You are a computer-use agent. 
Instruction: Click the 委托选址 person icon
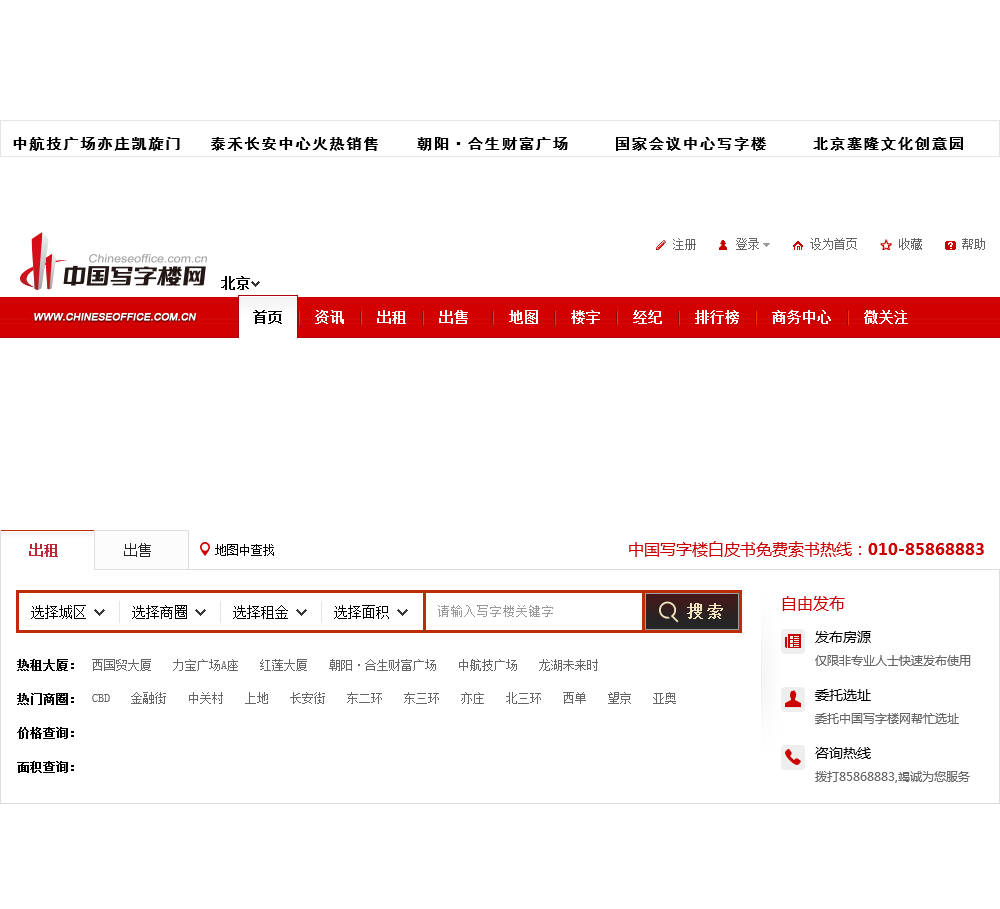pyautogui.click(x=793, y=699)
